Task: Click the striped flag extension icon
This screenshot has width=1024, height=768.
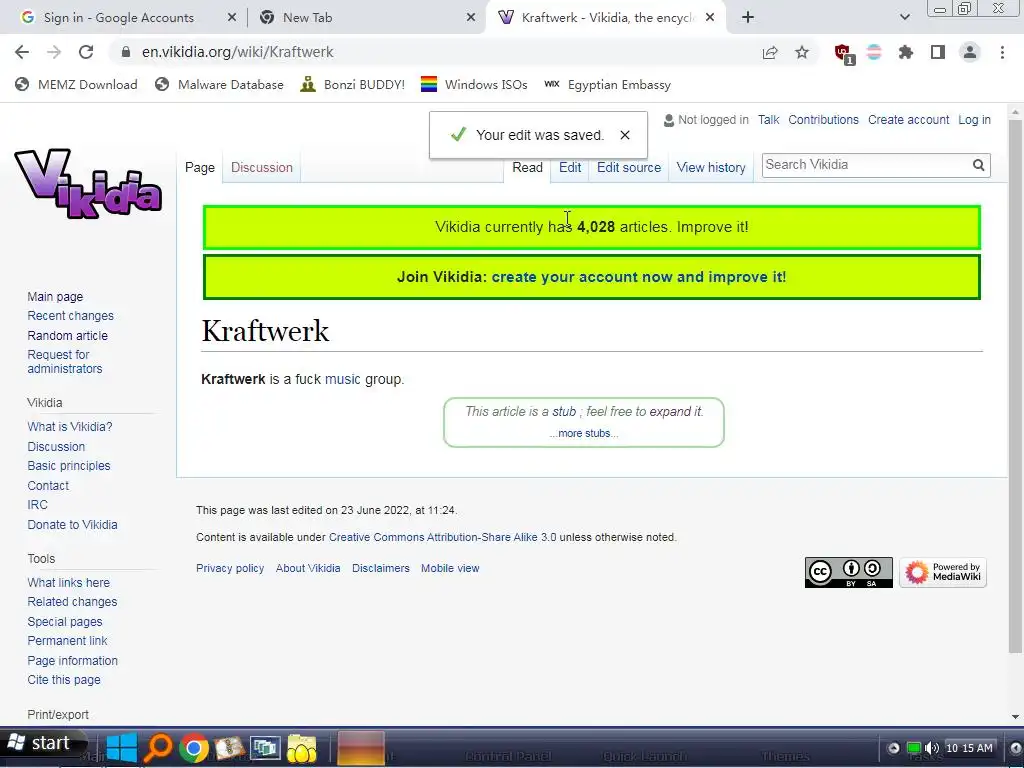Action: tap(874, 52)
